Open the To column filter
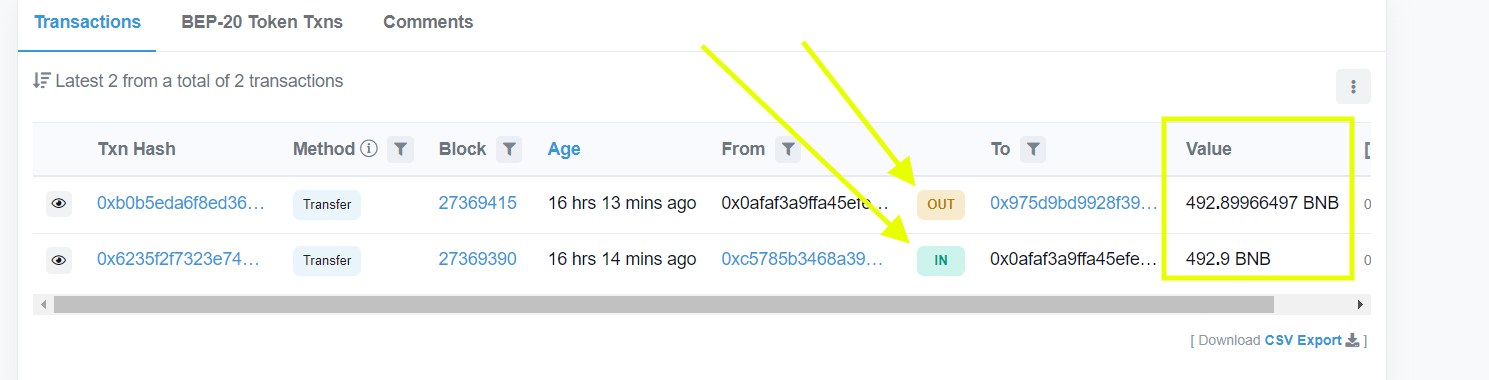Image resolution: width=1489 pixels, height=380 pixels. pos(1034,149)
